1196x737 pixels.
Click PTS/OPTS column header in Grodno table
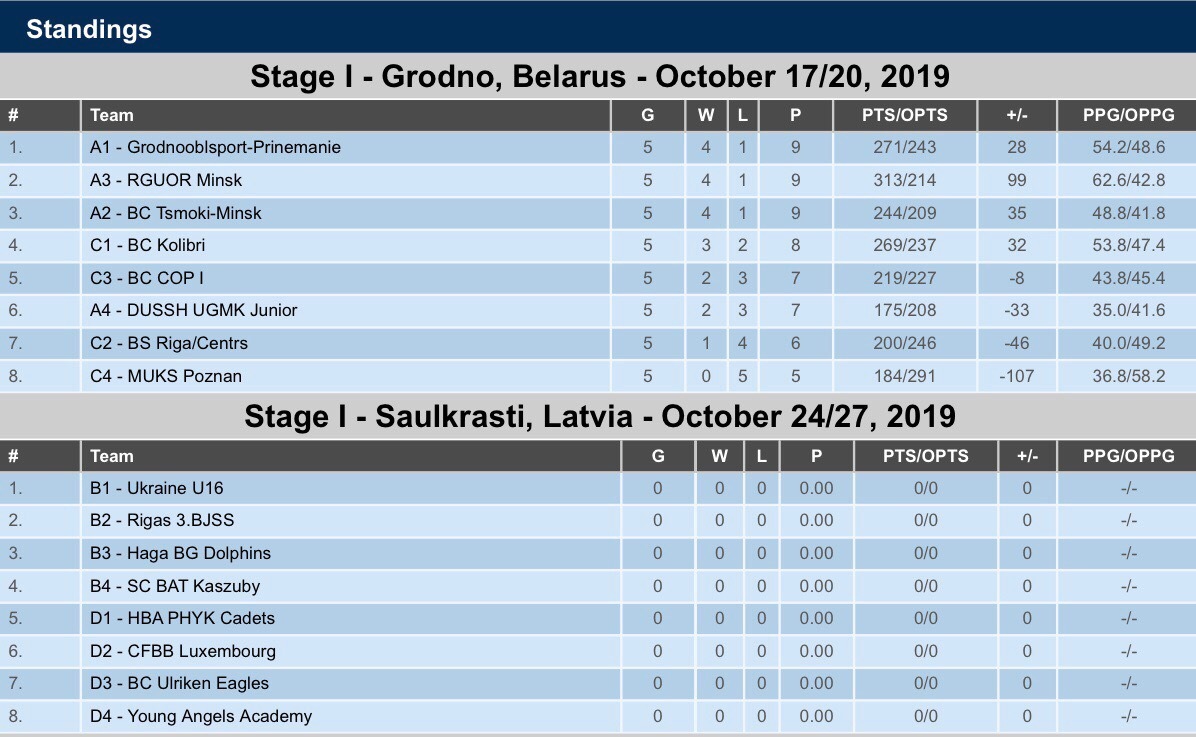tap(905, 115)
